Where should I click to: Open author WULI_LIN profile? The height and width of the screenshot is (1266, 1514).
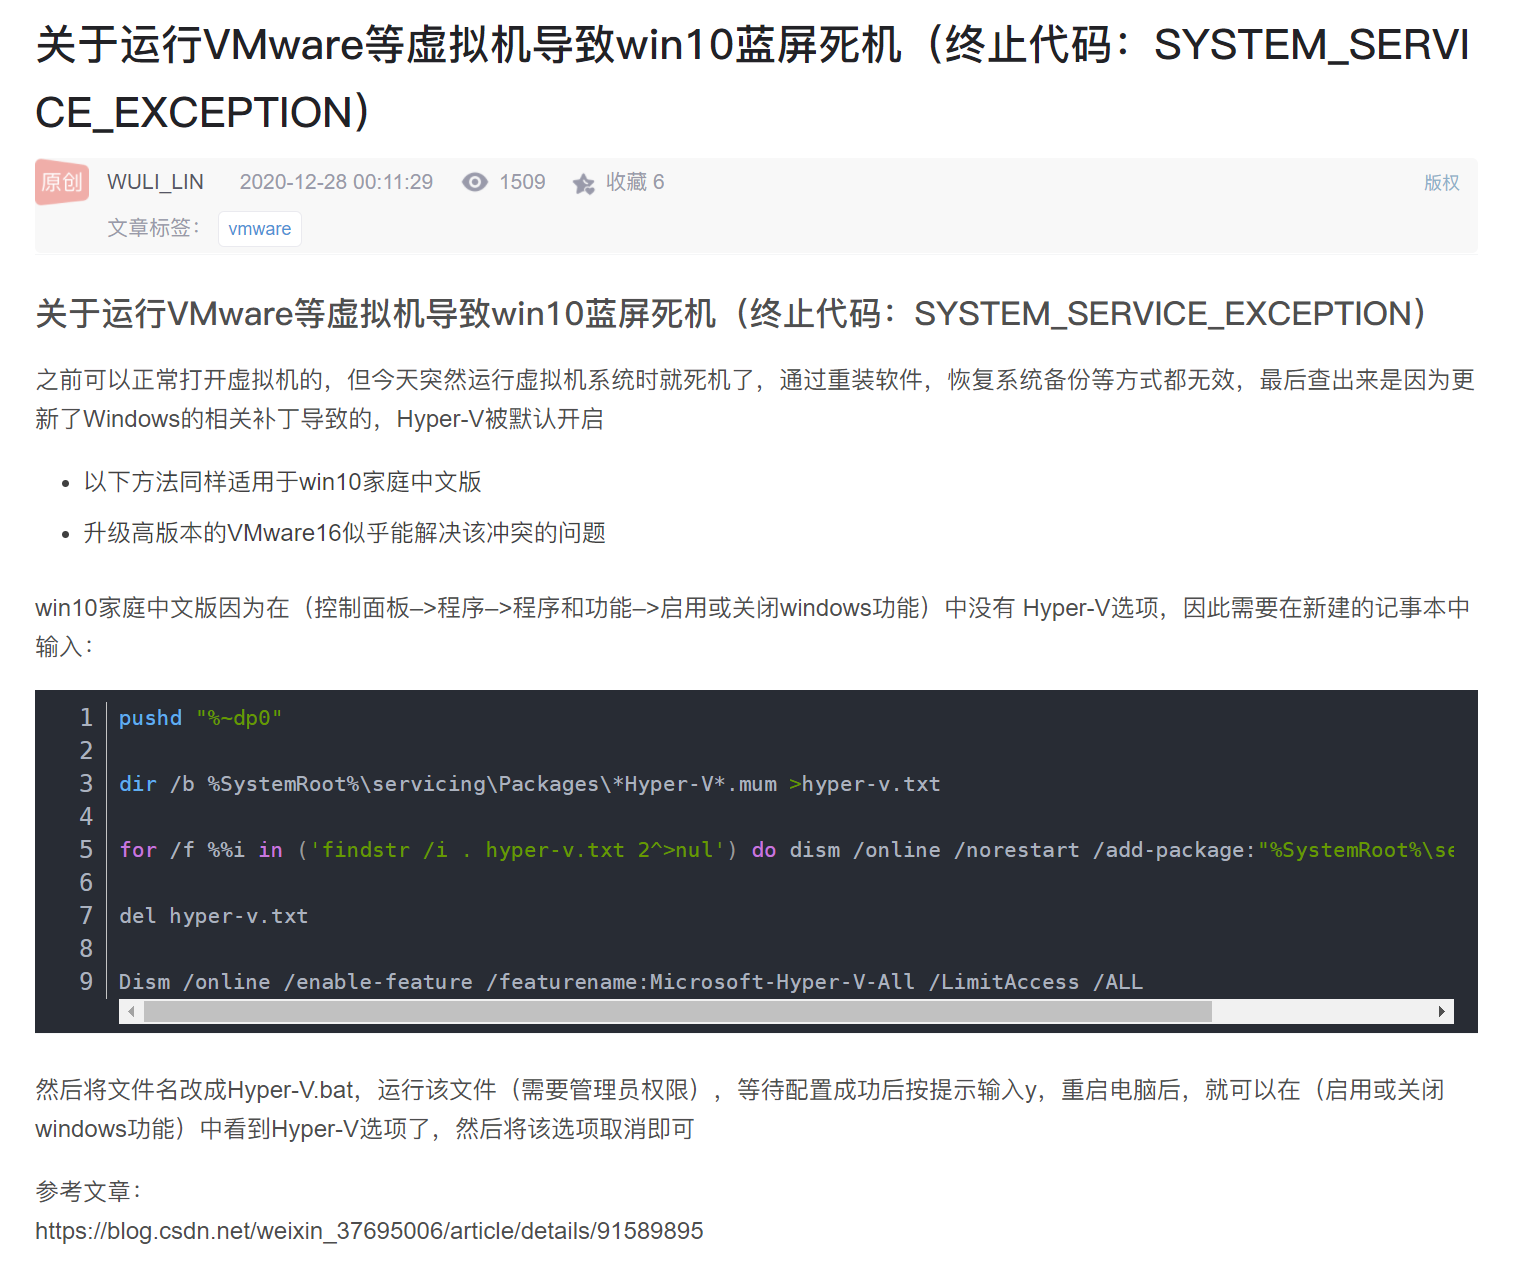click(155, 182)
